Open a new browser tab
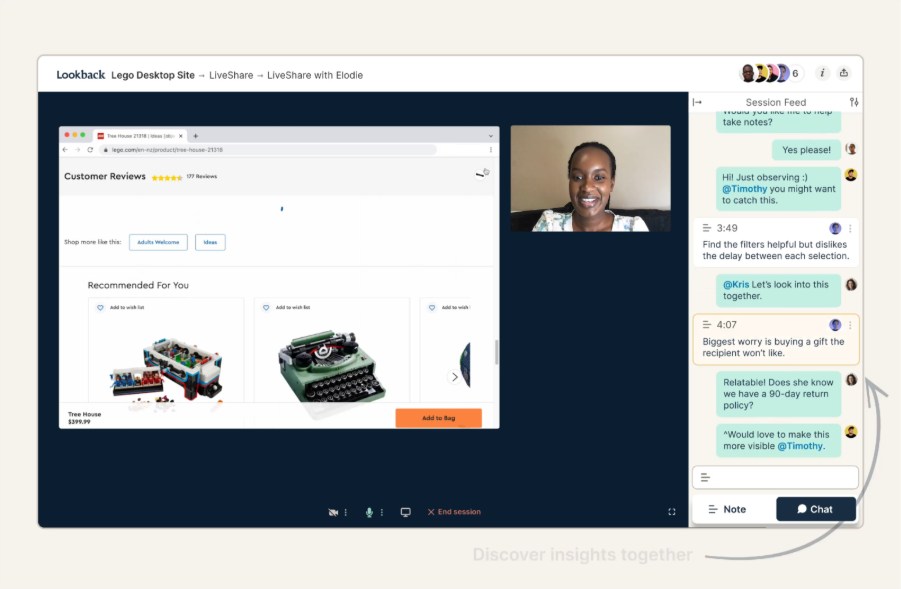The height and width of the screenshot is (589, 901). coord(196,136)
